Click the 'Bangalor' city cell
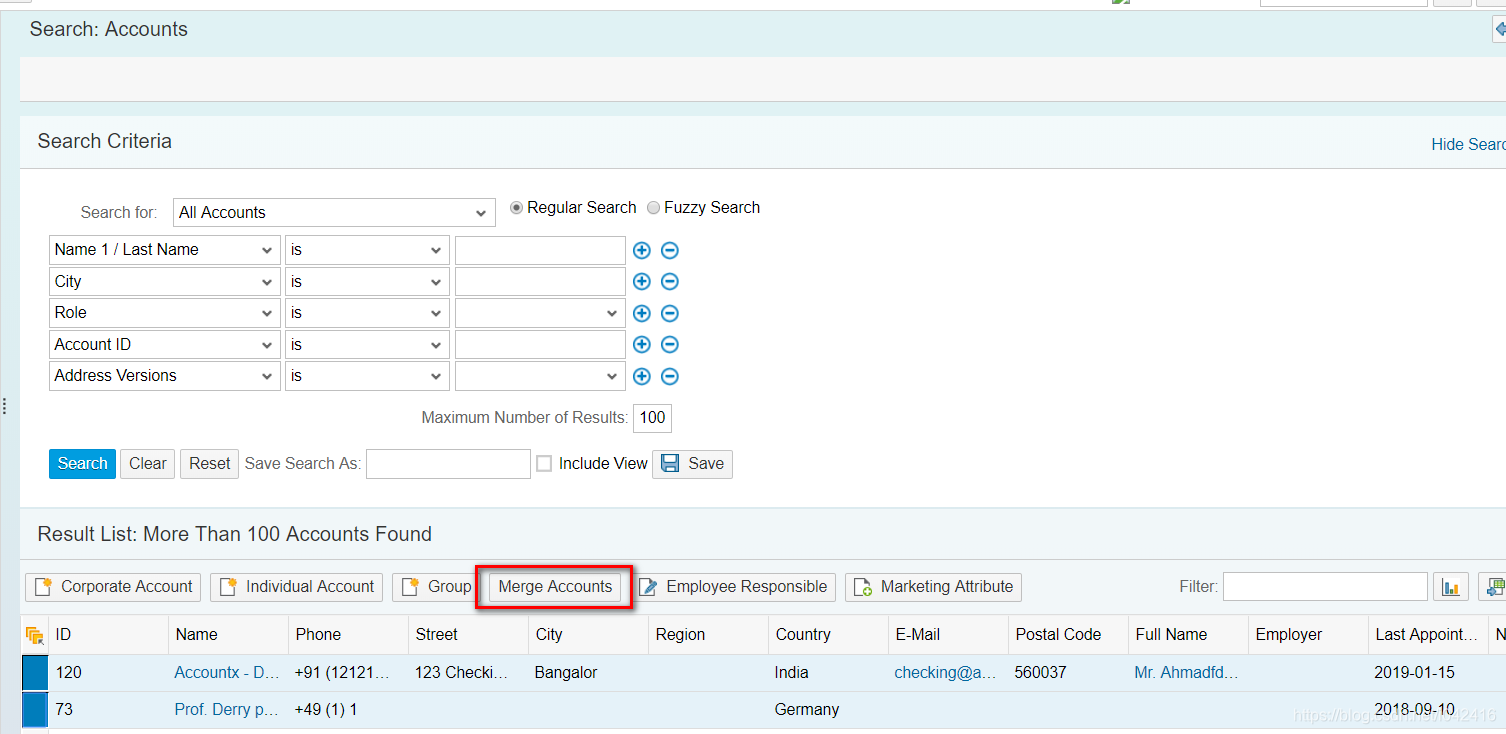The height and width of the screenshot is (734, 1506). (x=566, y=673)
